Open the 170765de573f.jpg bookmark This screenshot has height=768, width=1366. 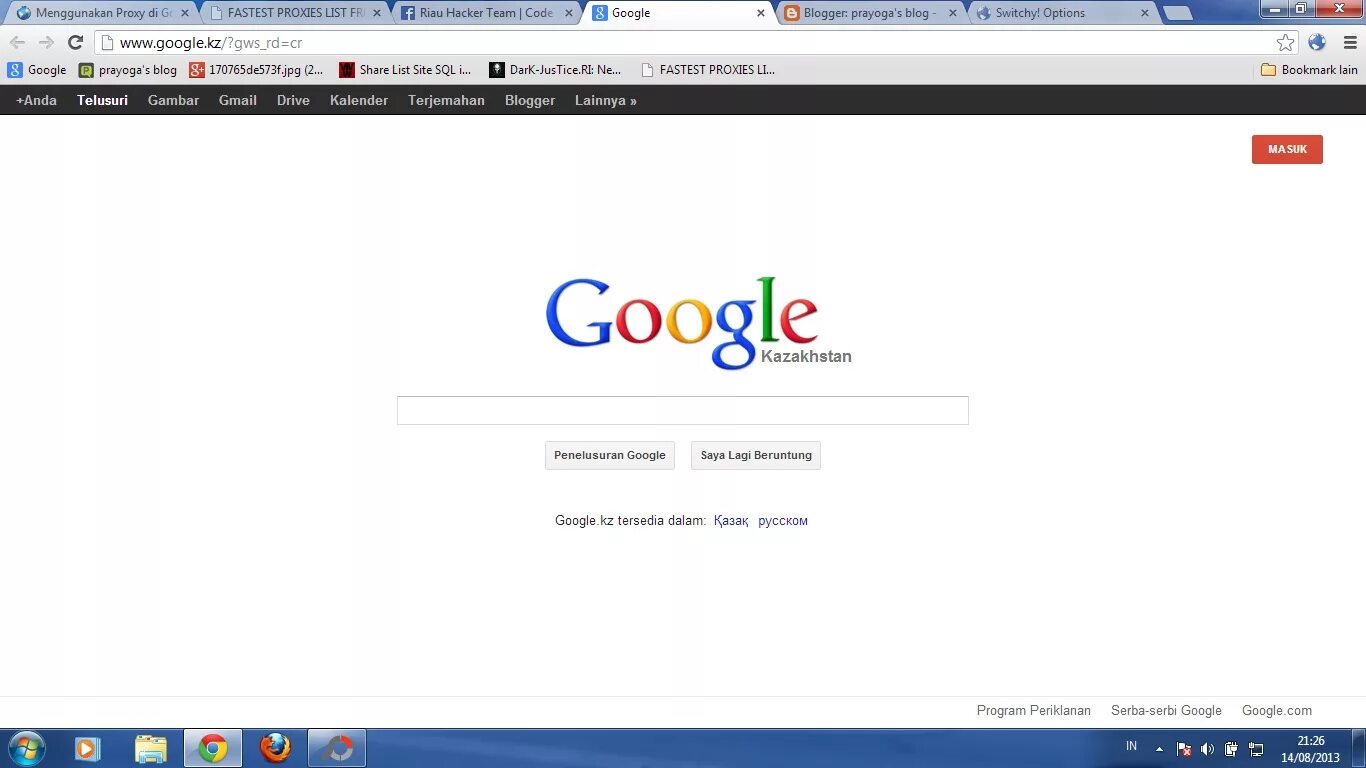(x=257, y=70)
